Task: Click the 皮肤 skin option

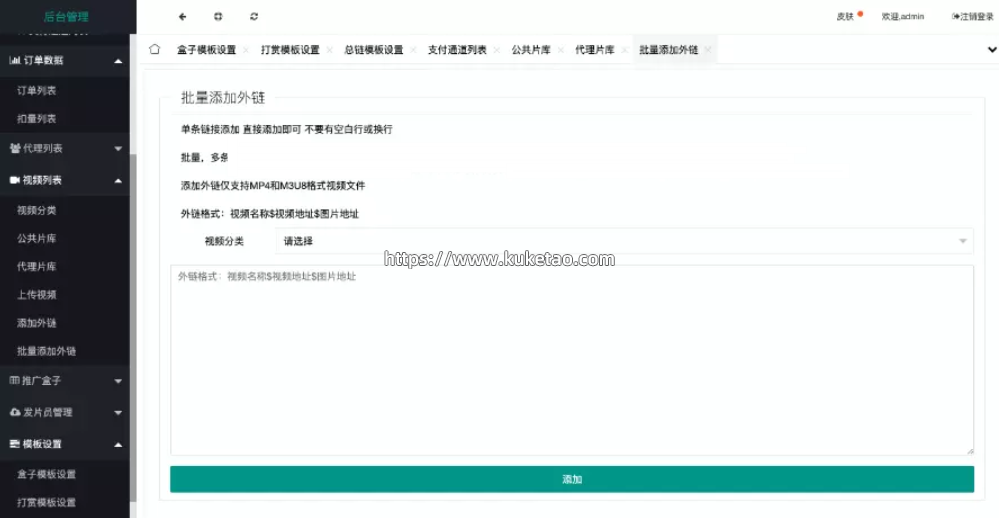Action: tap(845, 17)
